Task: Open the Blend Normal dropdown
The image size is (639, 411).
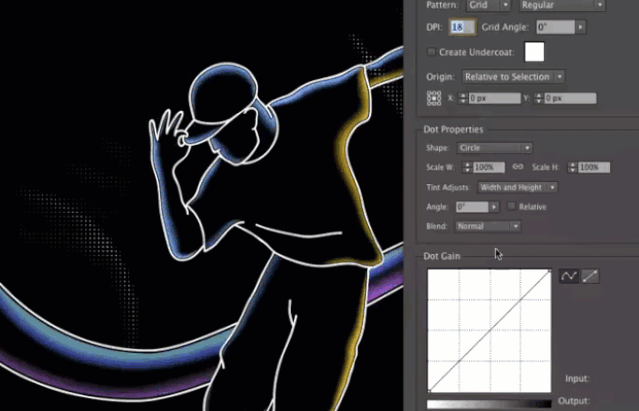Action: (488, 226)
